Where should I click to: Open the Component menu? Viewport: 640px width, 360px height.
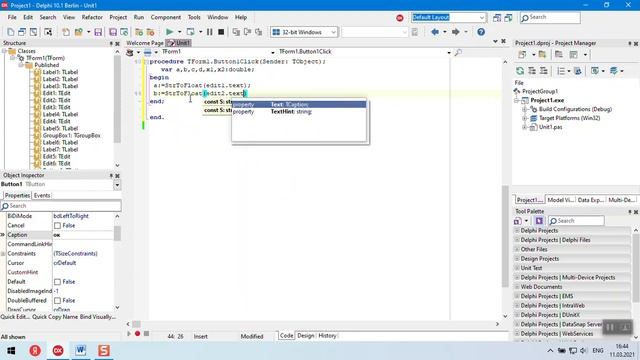click(165, 17)
